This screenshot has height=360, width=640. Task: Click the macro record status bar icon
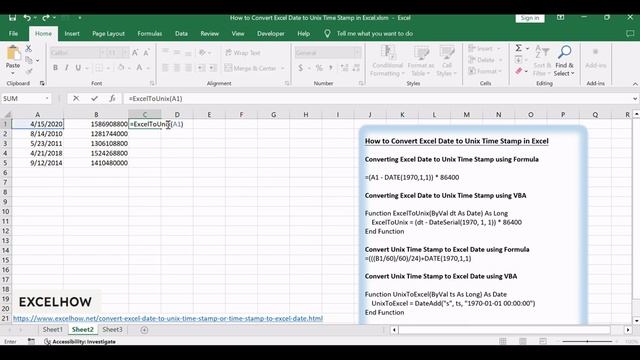tap(31, 341)
